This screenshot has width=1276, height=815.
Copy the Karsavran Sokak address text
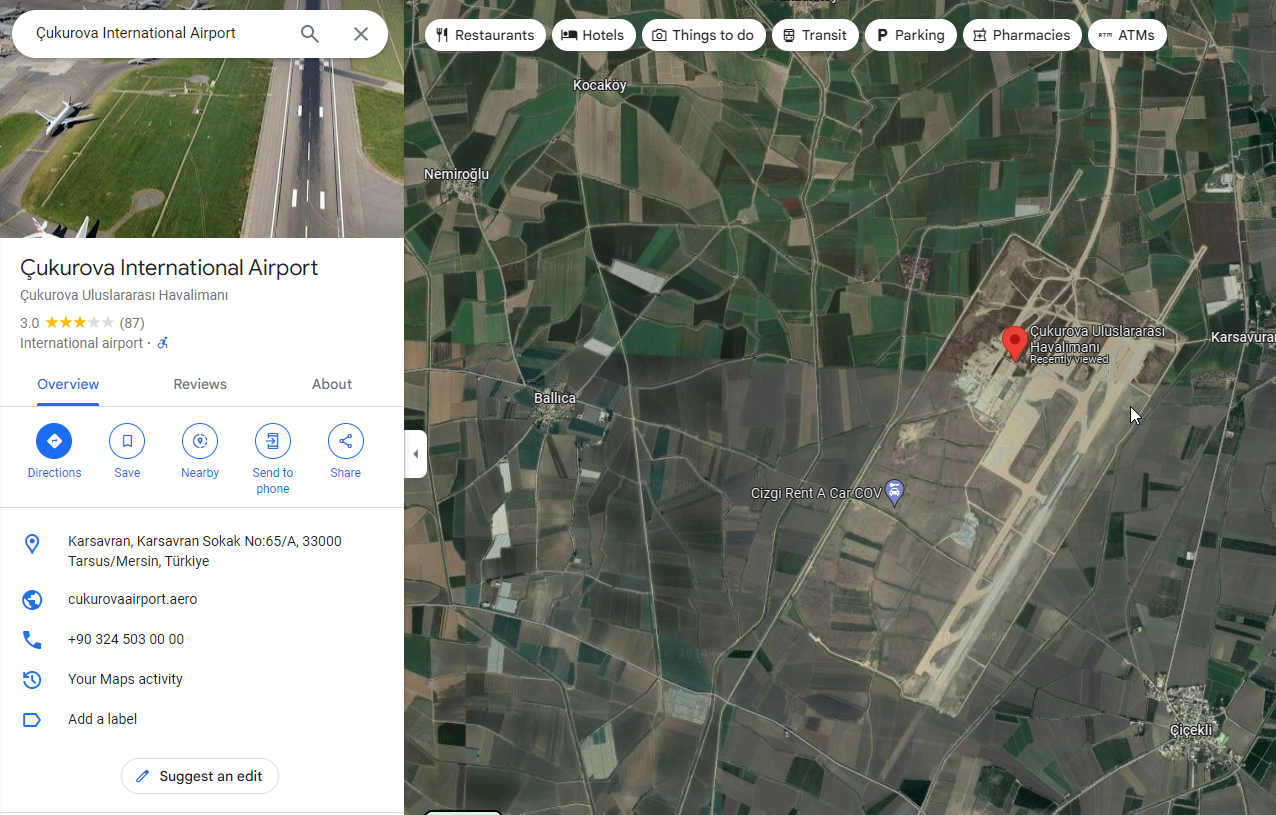(205, 551)
